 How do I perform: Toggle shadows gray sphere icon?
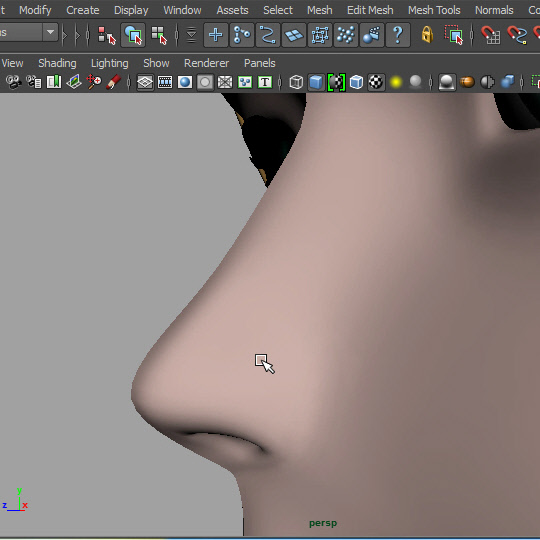click(416, 82)
